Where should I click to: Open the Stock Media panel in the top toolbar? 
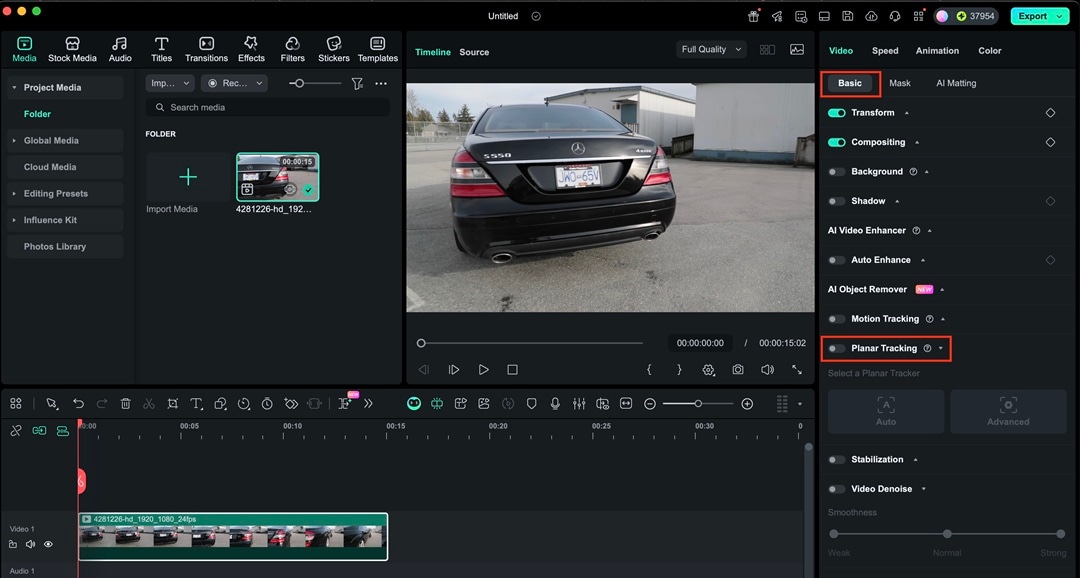pos(71,48)
